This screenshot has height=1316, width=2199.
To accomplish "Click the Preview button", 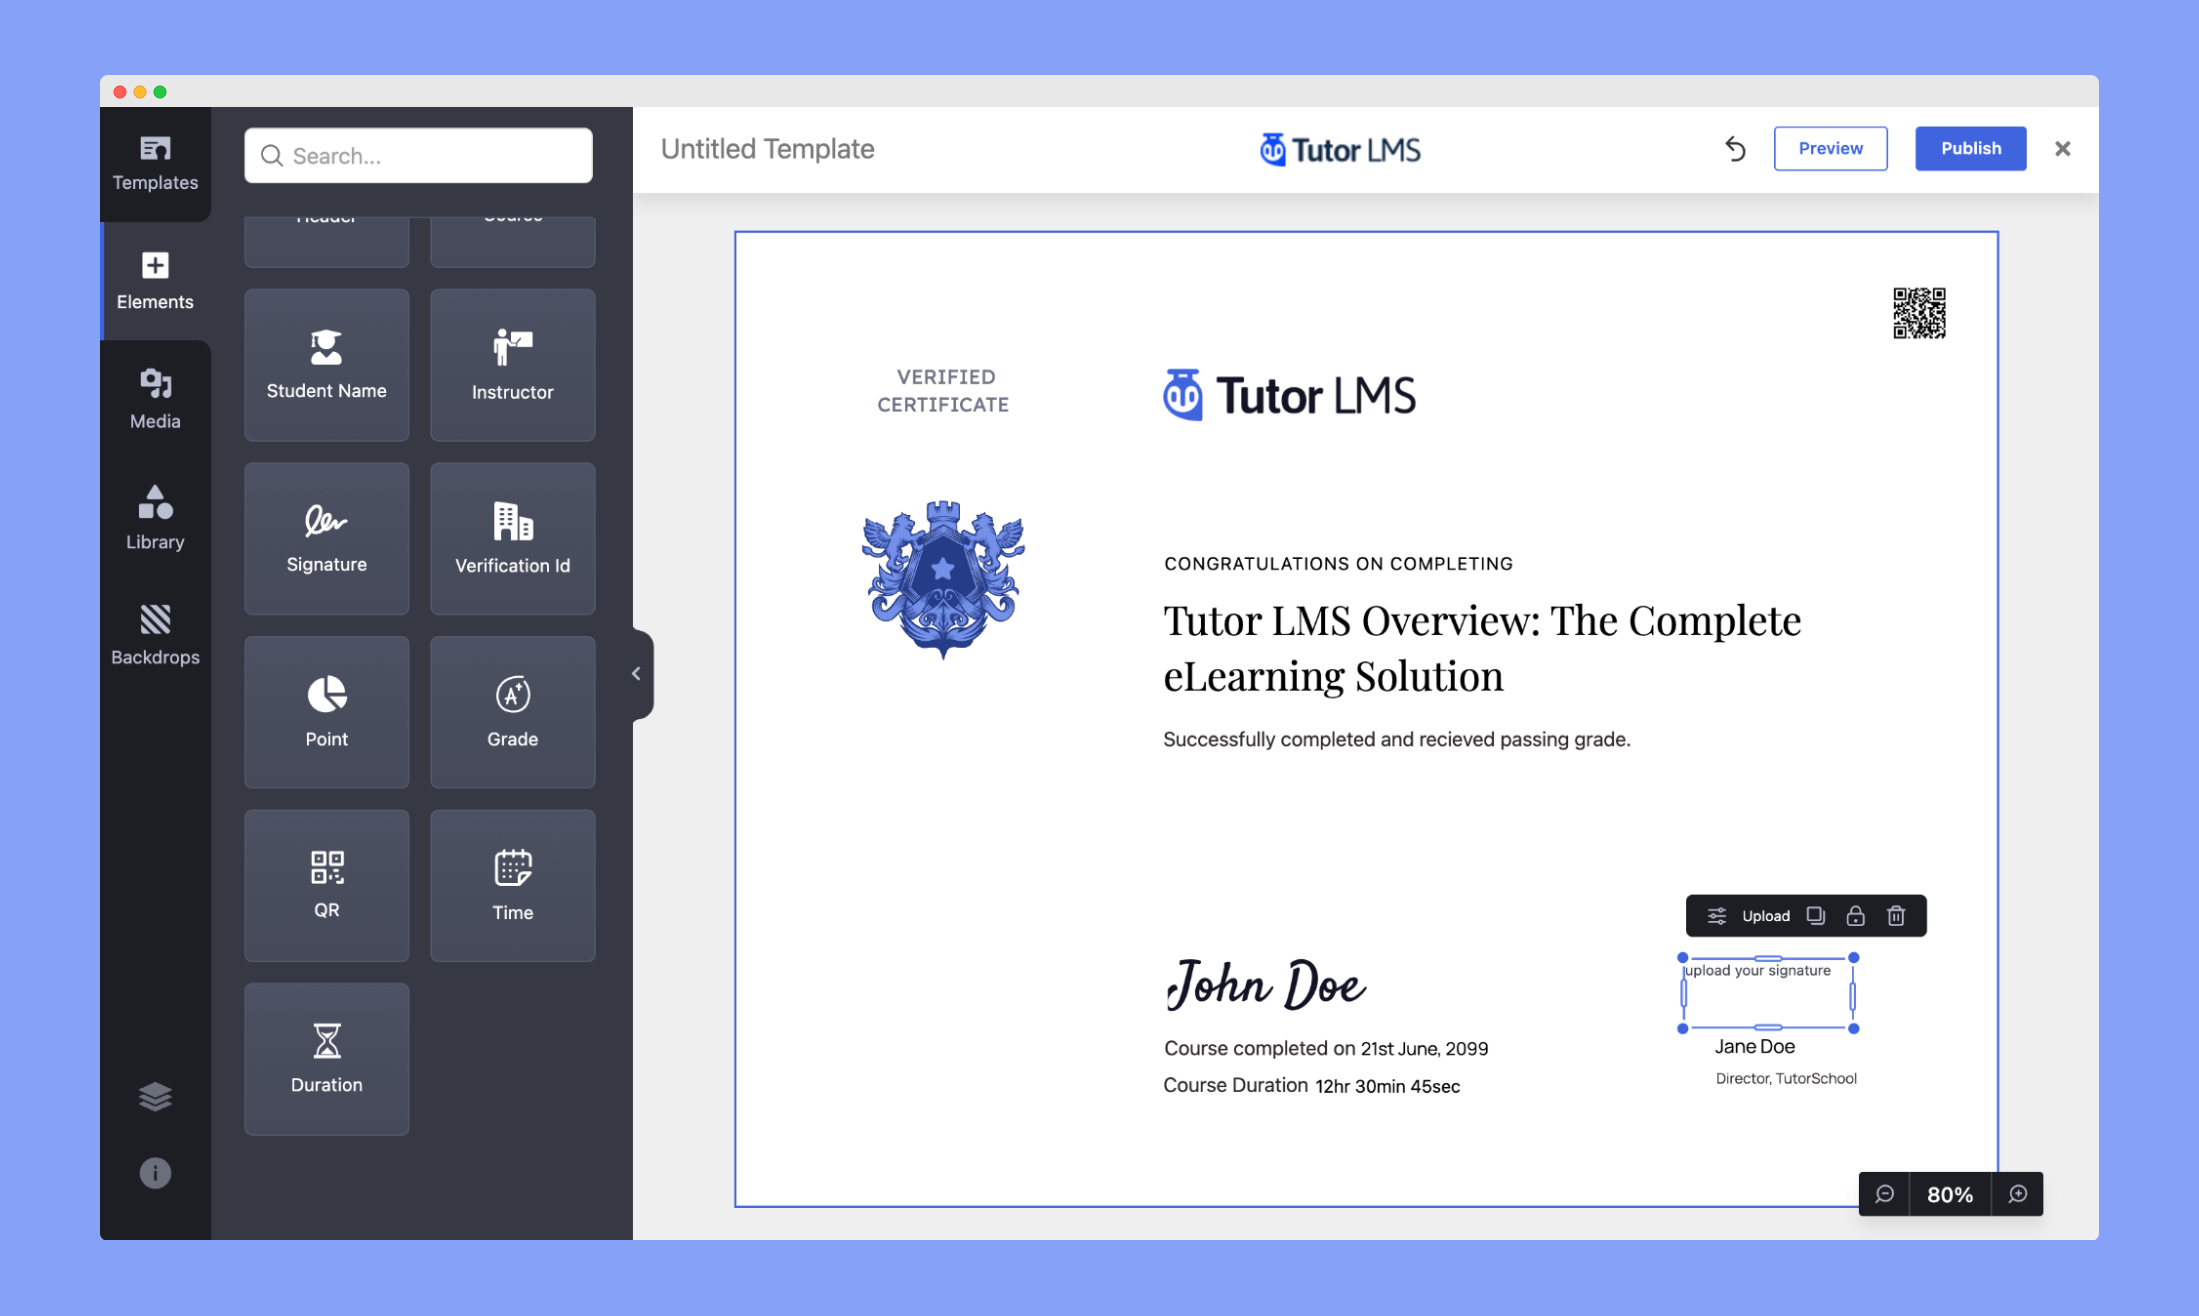I will [1829, 149].
